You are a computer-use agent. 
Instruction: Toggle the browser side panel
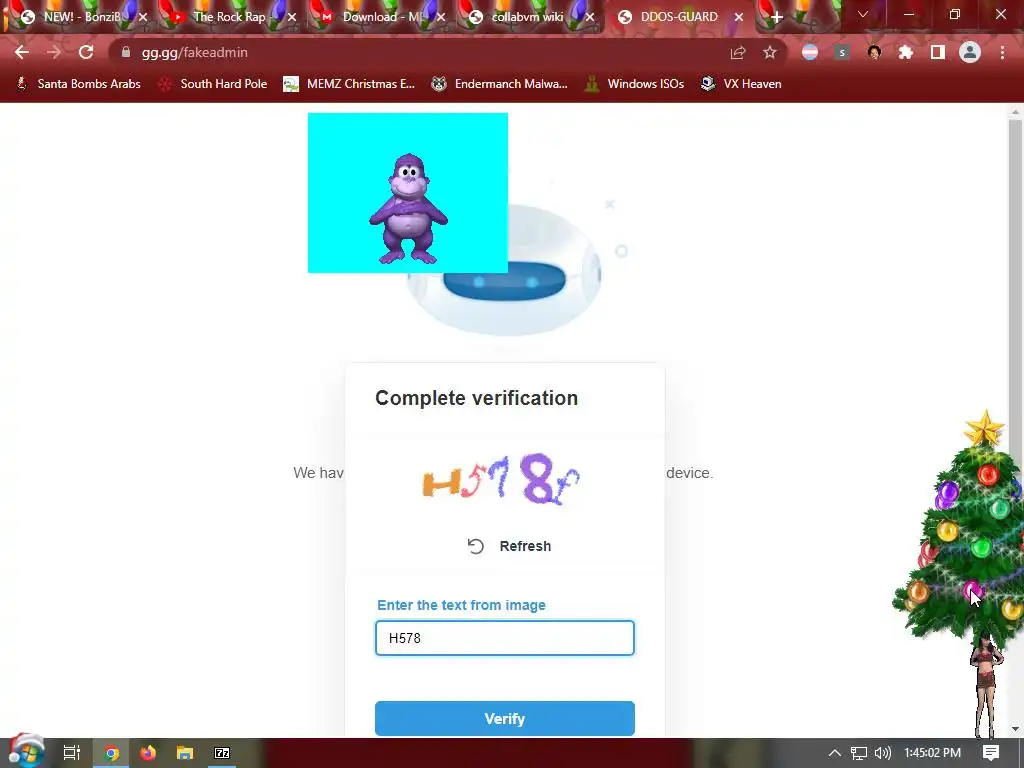938,52
